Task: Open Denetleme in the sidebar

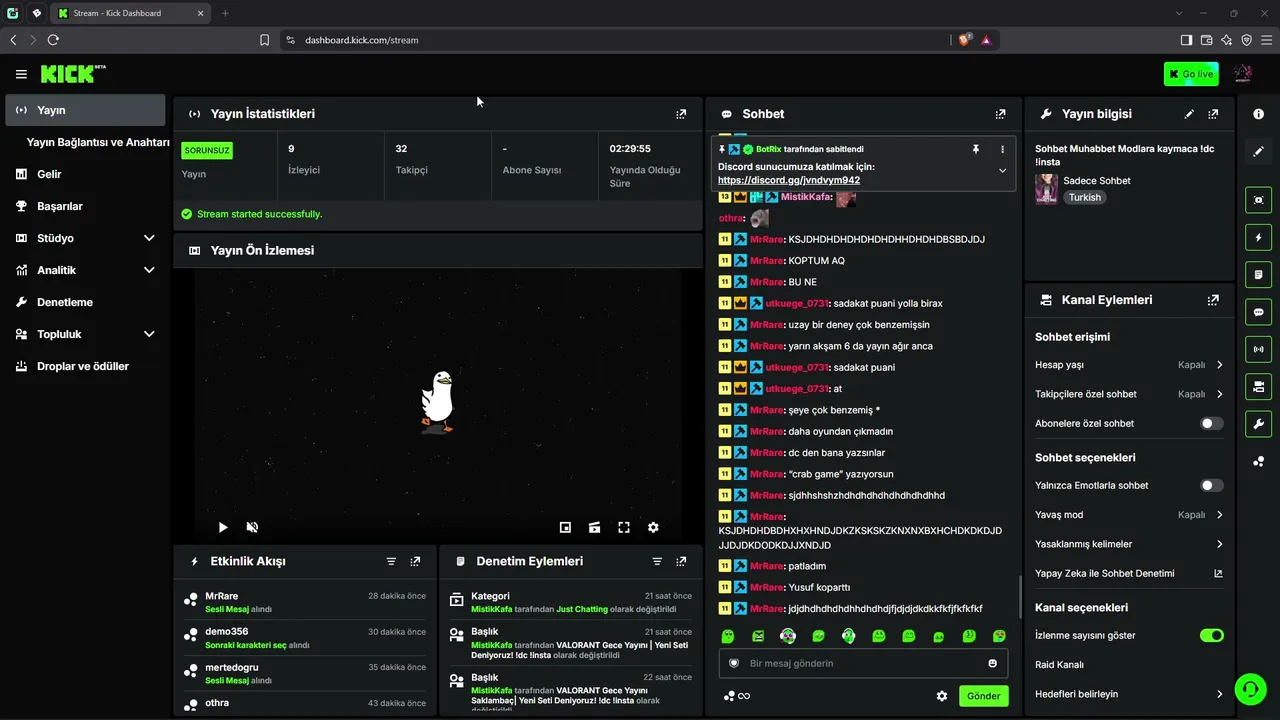Action: click(85, 302)
